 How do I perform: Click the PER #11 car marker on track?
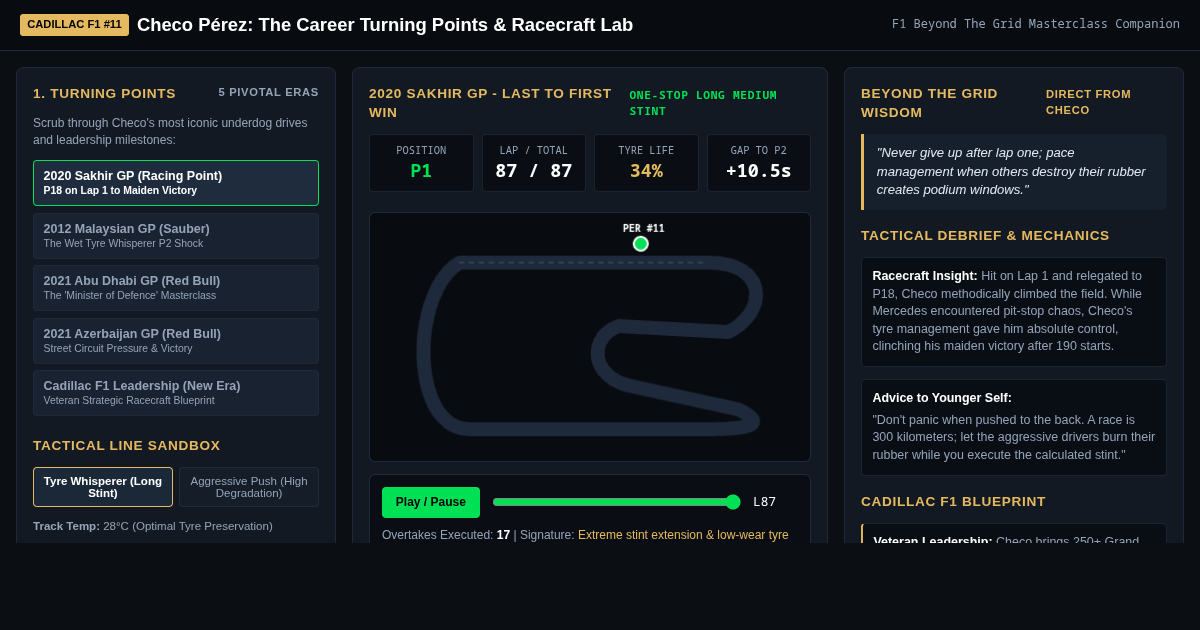pyautogui.click(x=641, y=244)
